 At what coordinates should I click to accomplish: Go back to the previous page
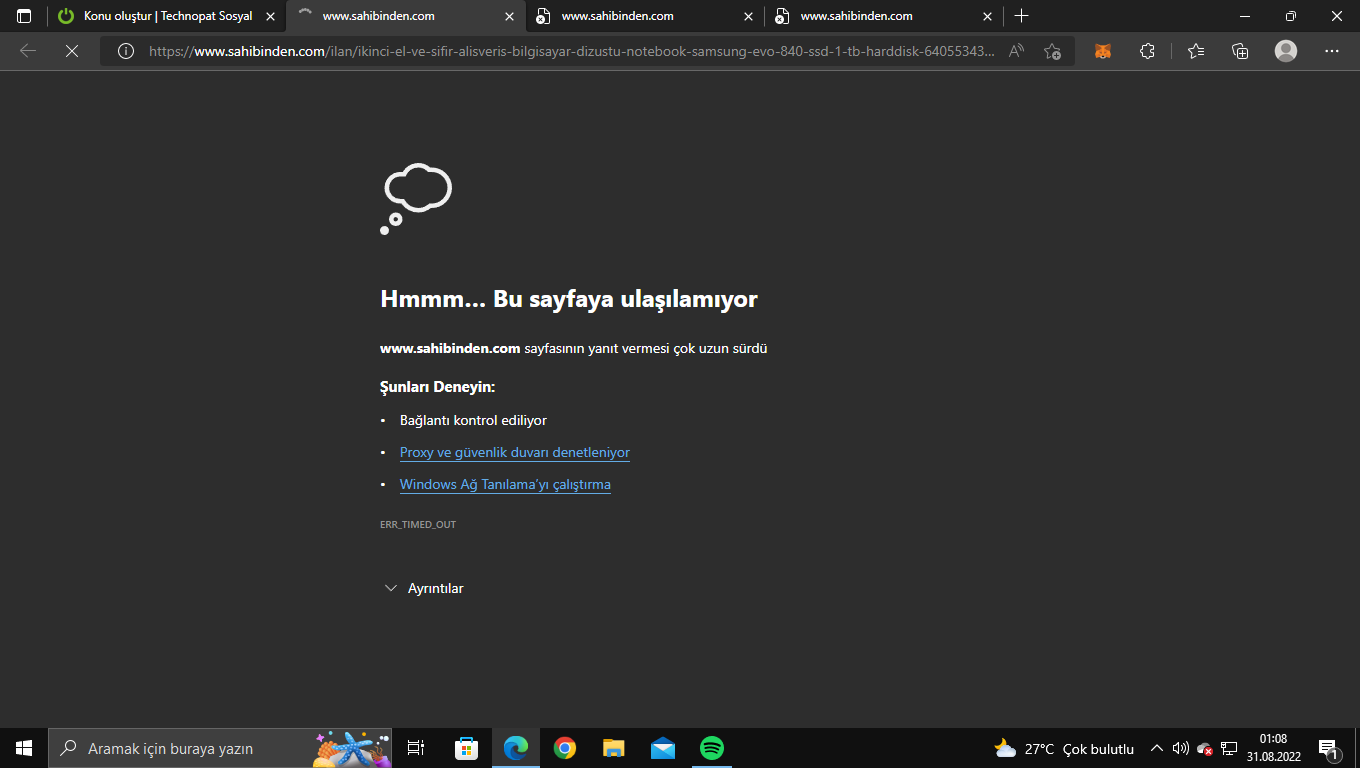pyautogui.click(x=28, y=51)
